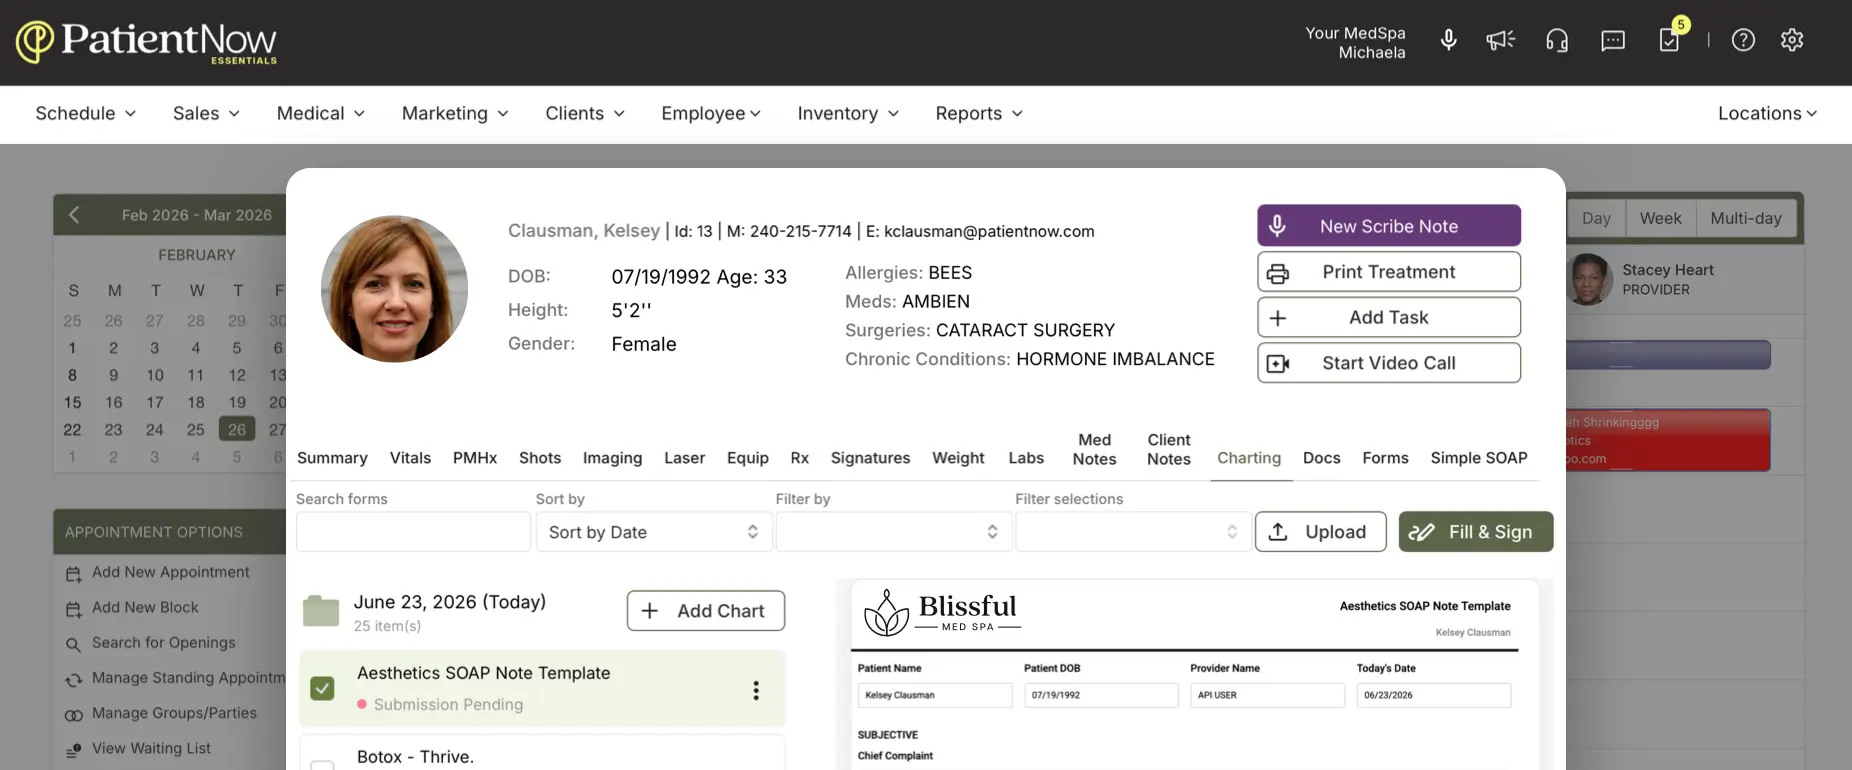Open Aesthetics SOAP Note three-dot menu
The image size is (1852, 770).
point(756,690)
